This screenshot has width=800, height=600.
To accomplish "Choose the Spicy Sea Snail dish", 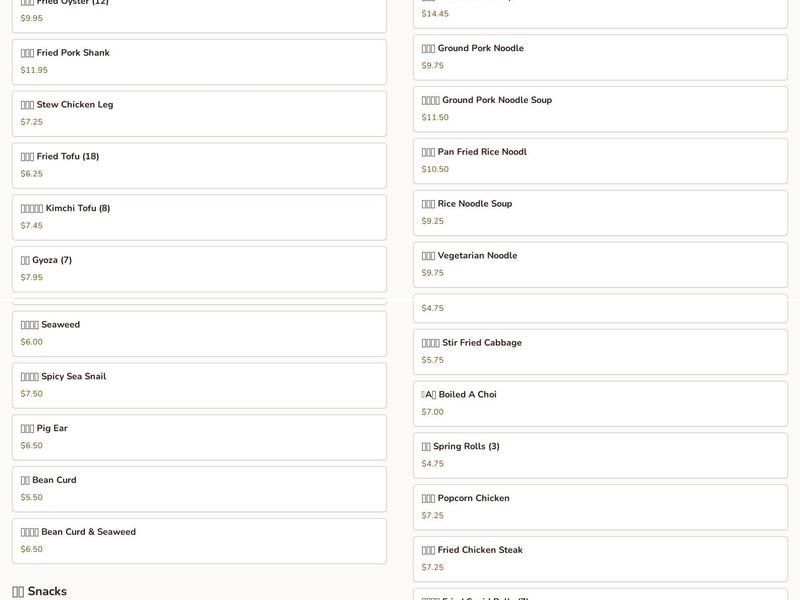I will click(x=199, y=386).
